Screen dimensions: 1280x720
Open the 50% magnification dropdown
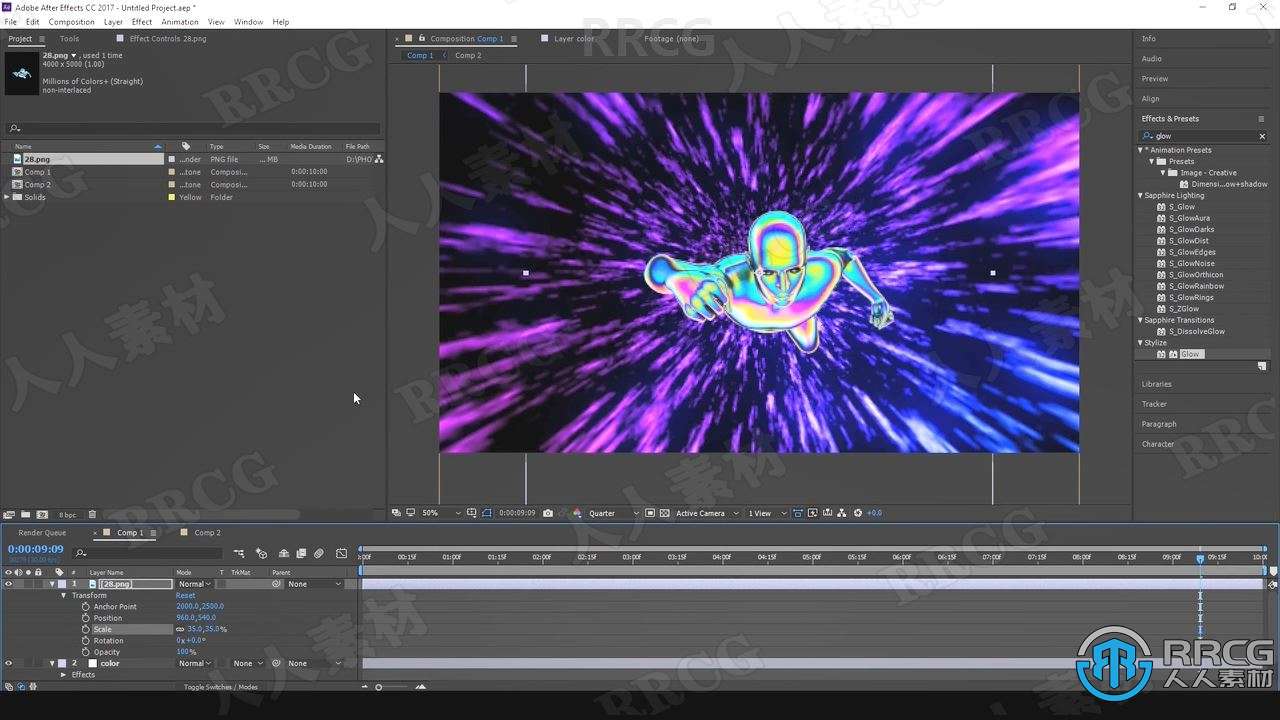pyautogui.click(x=442, y=513)
